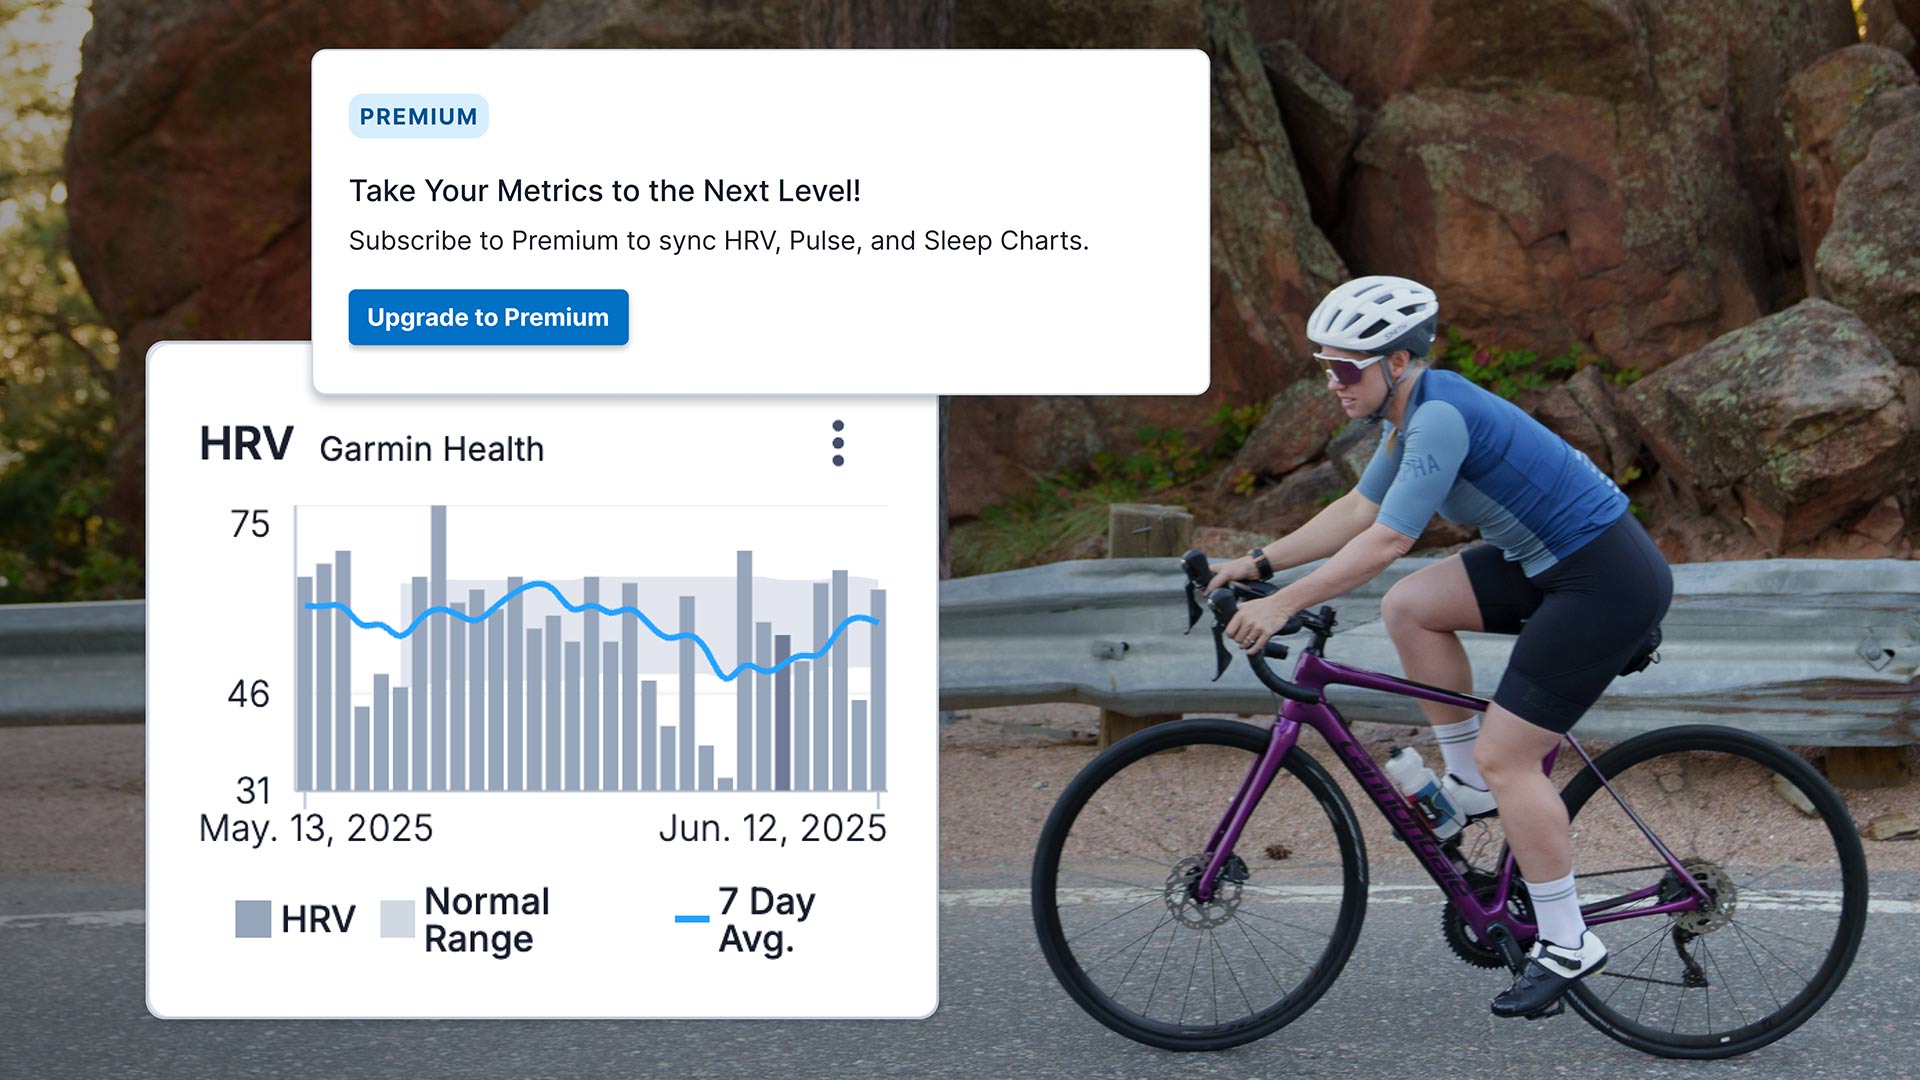Click the HRV chart title
Image resolution: width=1920 pixels, height=1080 pixels.
[x=246, y=445]
